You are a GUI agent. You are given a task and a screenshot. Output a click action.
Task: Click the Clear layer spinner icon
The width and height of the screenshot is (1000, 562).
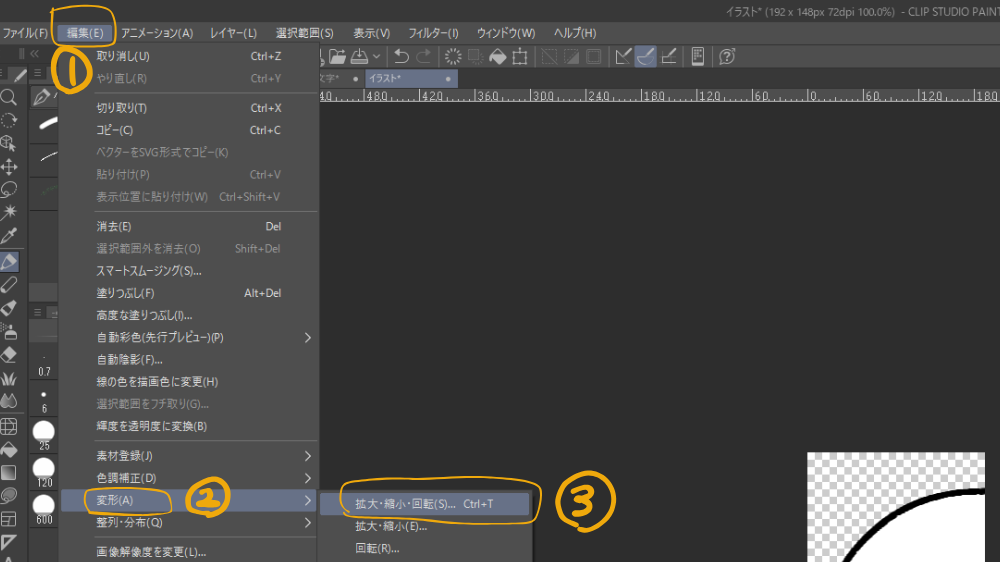[x=453, y=57]
